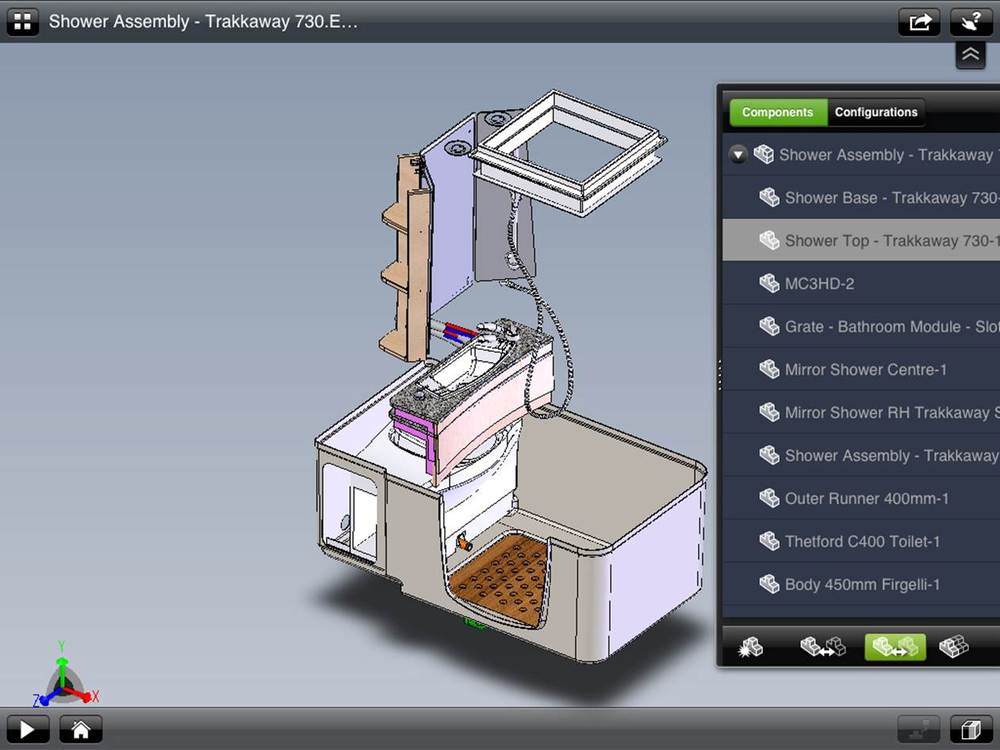
Task: Select the MC3HD-2 component
Action: point(819,283)
